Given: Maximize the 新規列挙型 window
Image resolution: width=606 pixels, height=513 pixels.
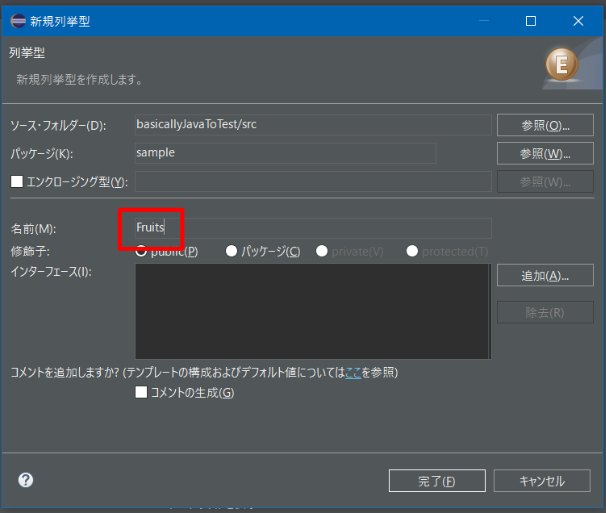Looking at the screenshot, I should coord(531,21).
